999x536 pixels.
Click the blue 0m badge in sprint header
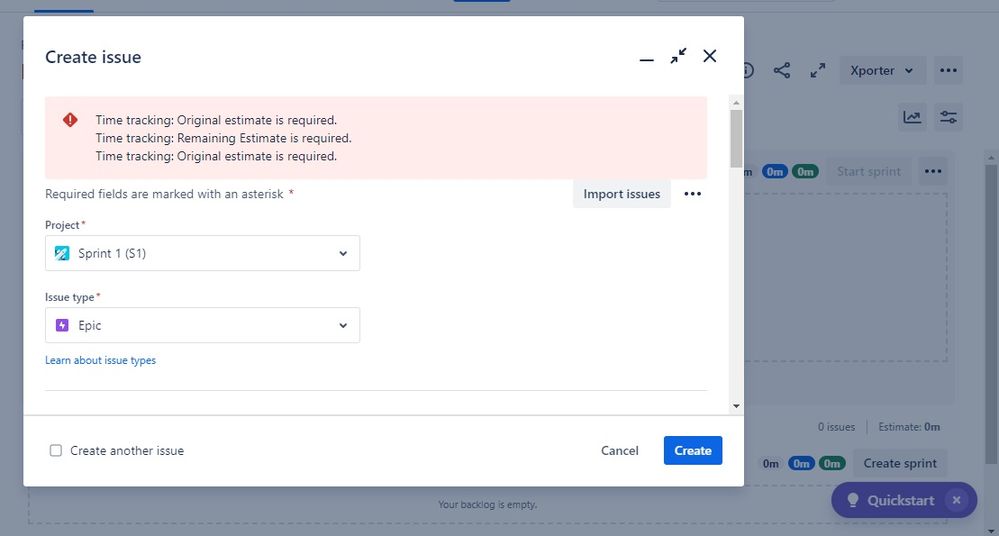pyautogui.click(x=775, y=171)
